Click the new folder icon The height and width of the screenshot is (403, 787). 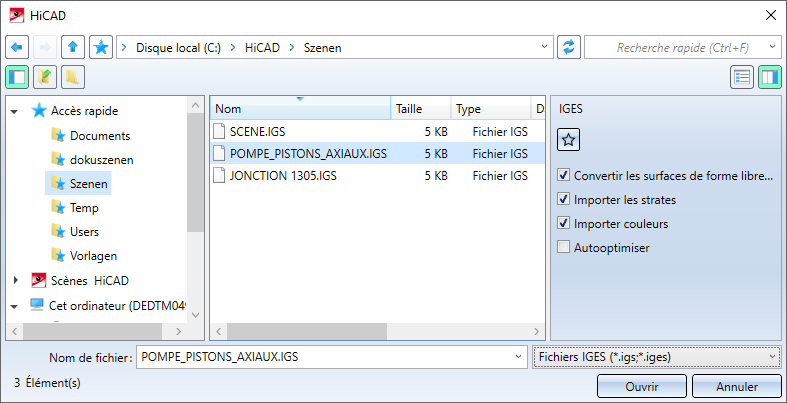click(x=73, y=76)
